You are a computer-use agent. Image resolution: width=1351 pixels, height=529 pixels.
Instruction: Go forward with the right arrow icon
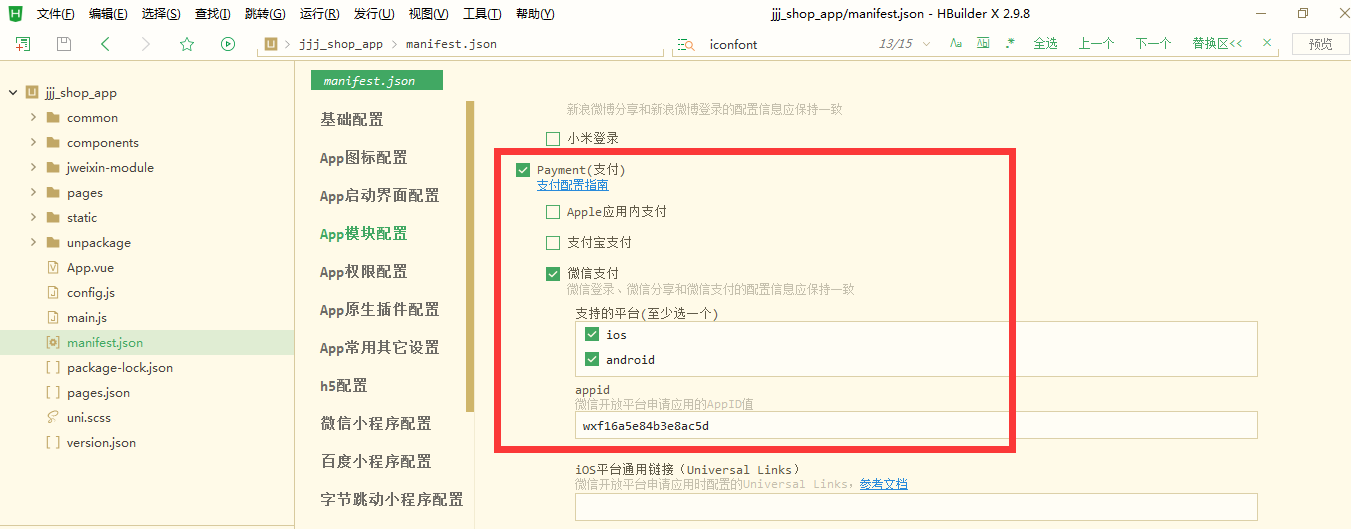click(146, 44)
